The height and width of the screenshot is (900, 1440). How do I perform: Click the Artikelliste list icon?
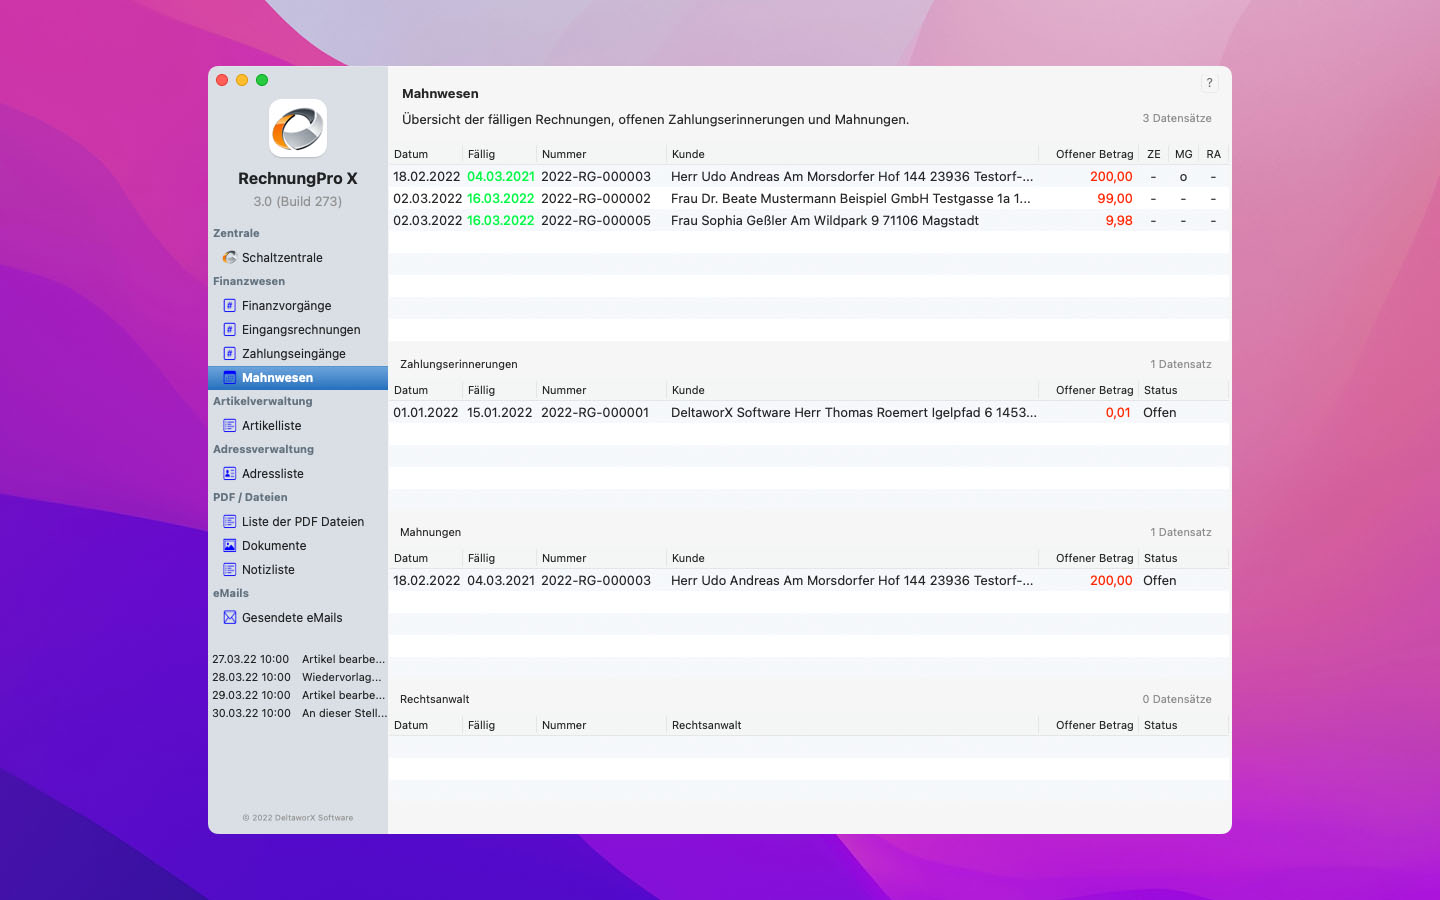(x=229, y=425)
